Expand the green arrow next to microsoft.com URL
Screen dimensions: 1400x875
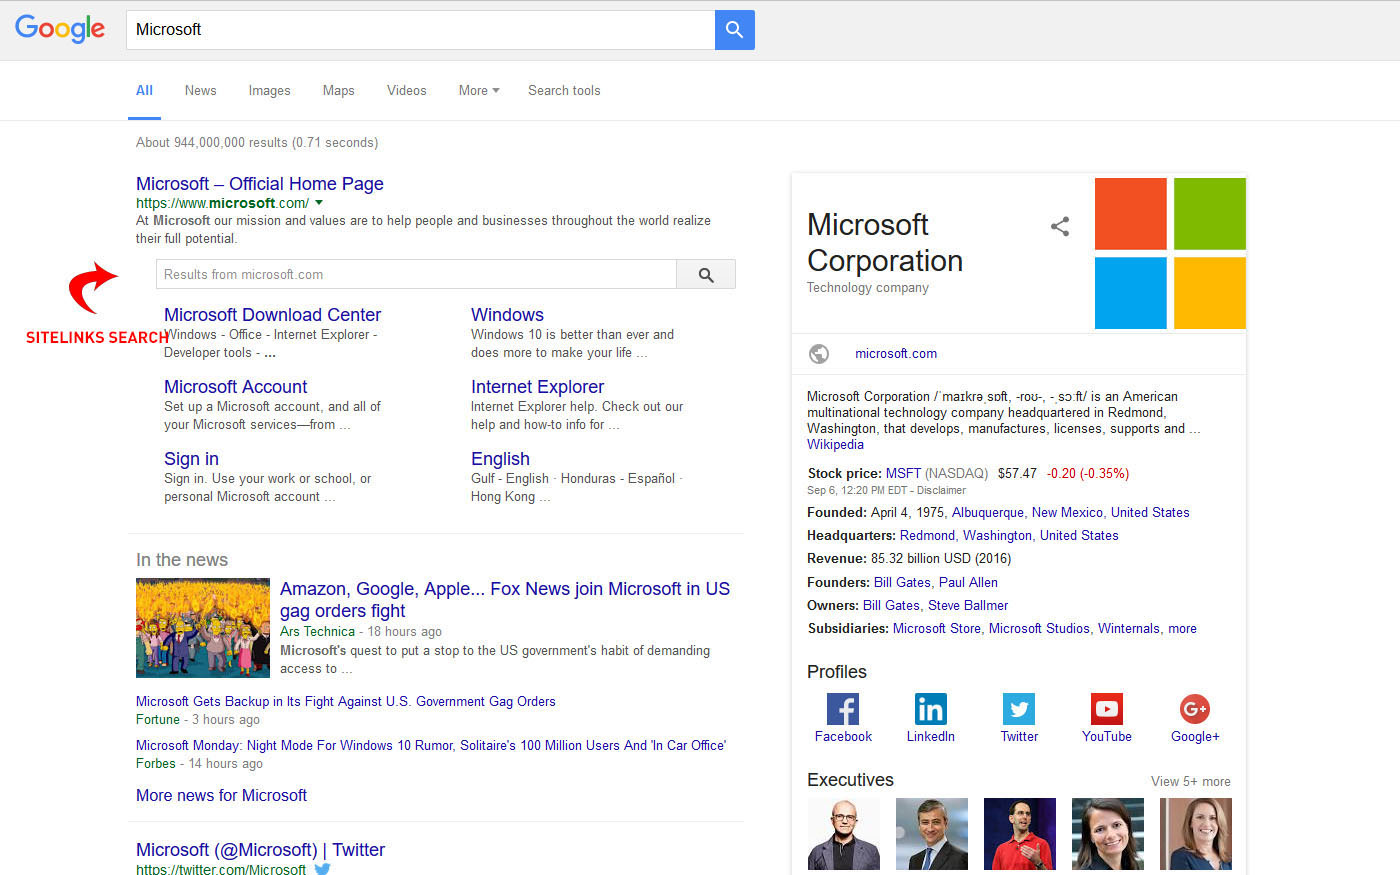coord(319,203)
